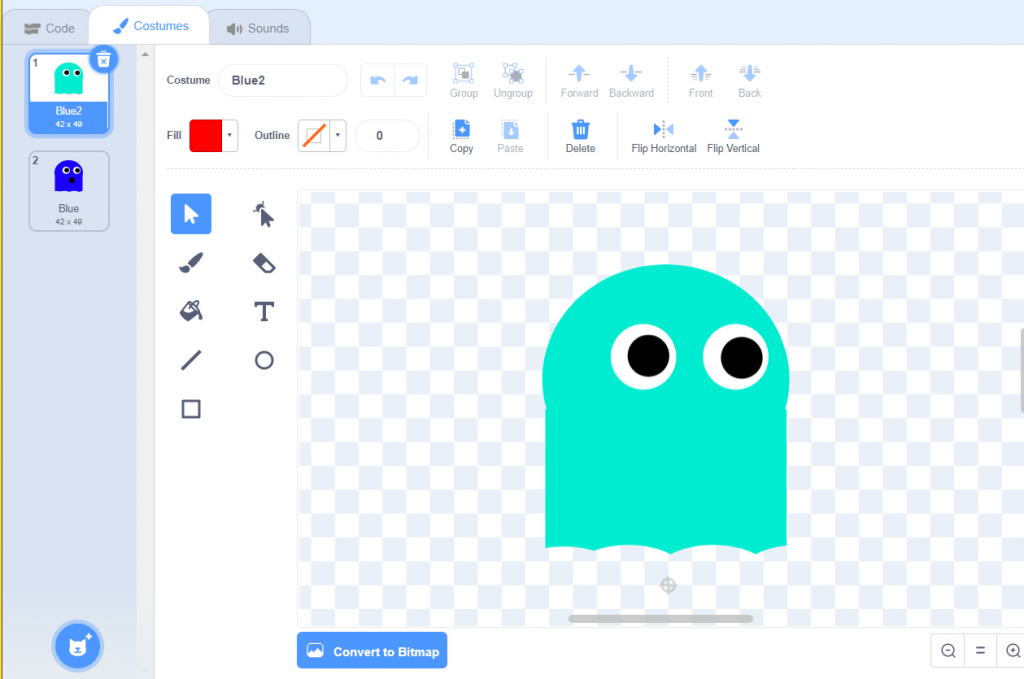Delete the selected shape
The height and width of the screenshot is (679, 1024).
(x=581, y=133)
